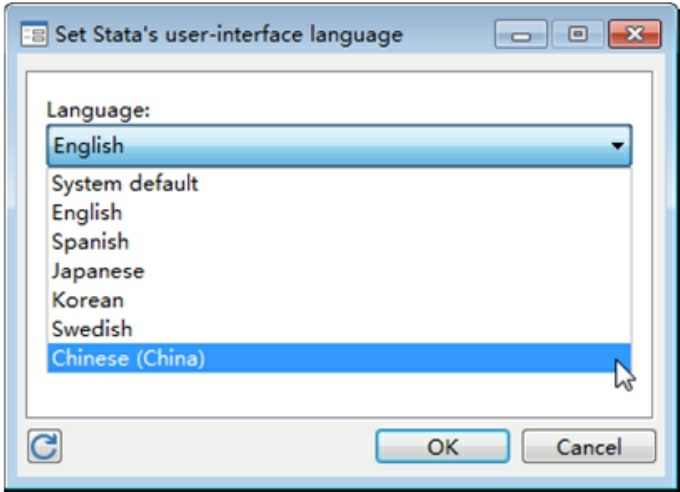
Task: Select System default from language list
Action: click(339, 184)
